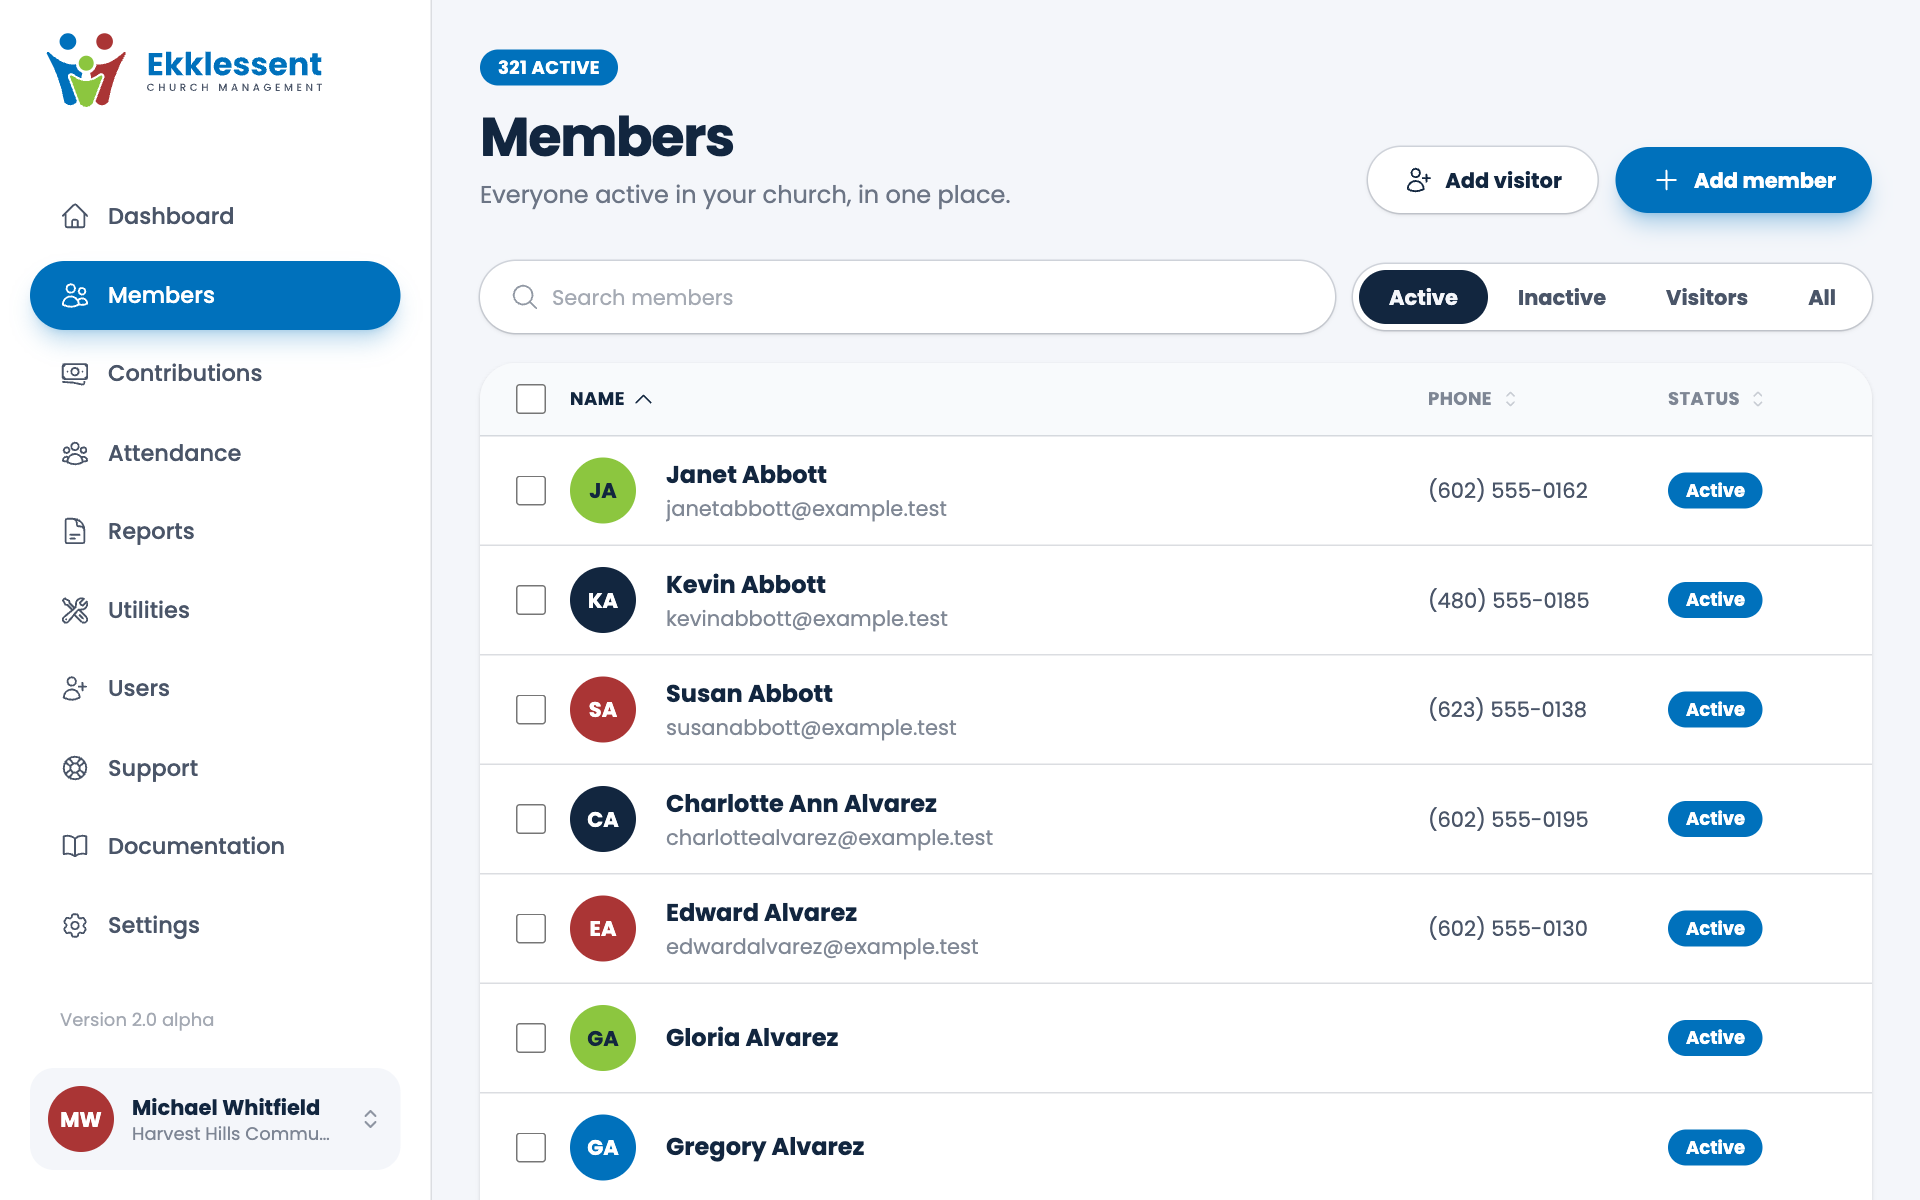Check the box for Susan Abbott
This screenshot has width=1920, height=1200.
531,710
